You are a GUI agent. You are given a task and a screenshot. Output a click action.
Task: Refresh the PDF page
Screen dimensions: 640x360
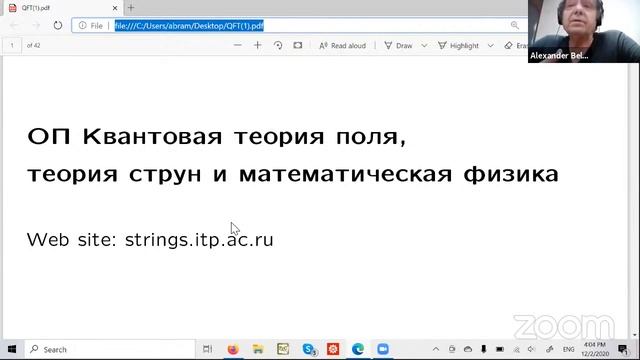coord(58,25)
